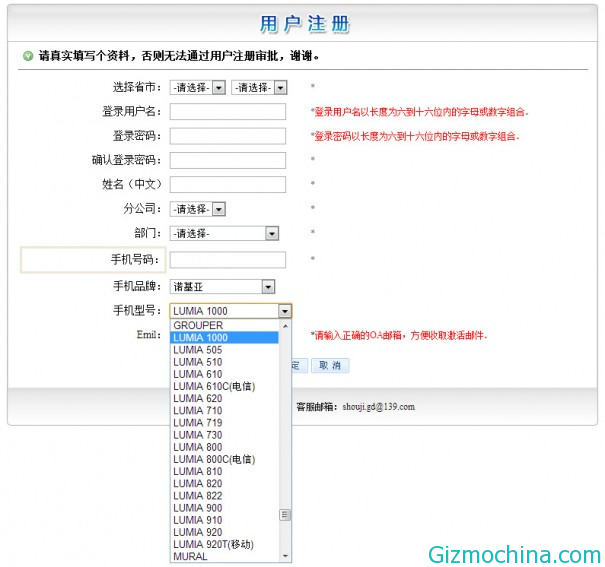Image resolution: width=605 pixels, height=567 pixels.
Task: Click the model list scroll up arrow
Action: point(285,326)
